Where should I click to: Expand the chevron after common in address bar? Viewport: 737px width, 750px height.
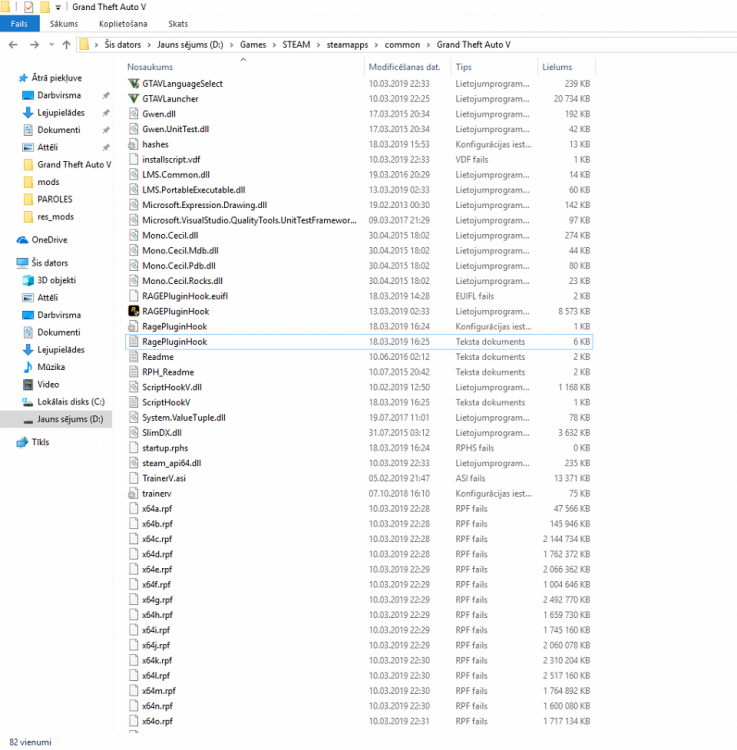point(428,45)
